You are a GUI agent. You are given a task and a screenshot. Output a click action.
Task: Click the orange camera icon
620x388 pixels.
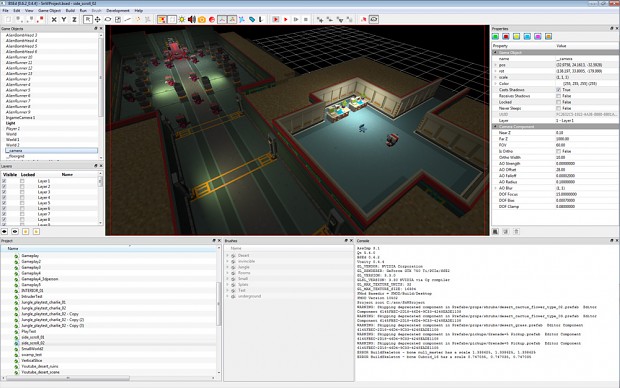202,19
